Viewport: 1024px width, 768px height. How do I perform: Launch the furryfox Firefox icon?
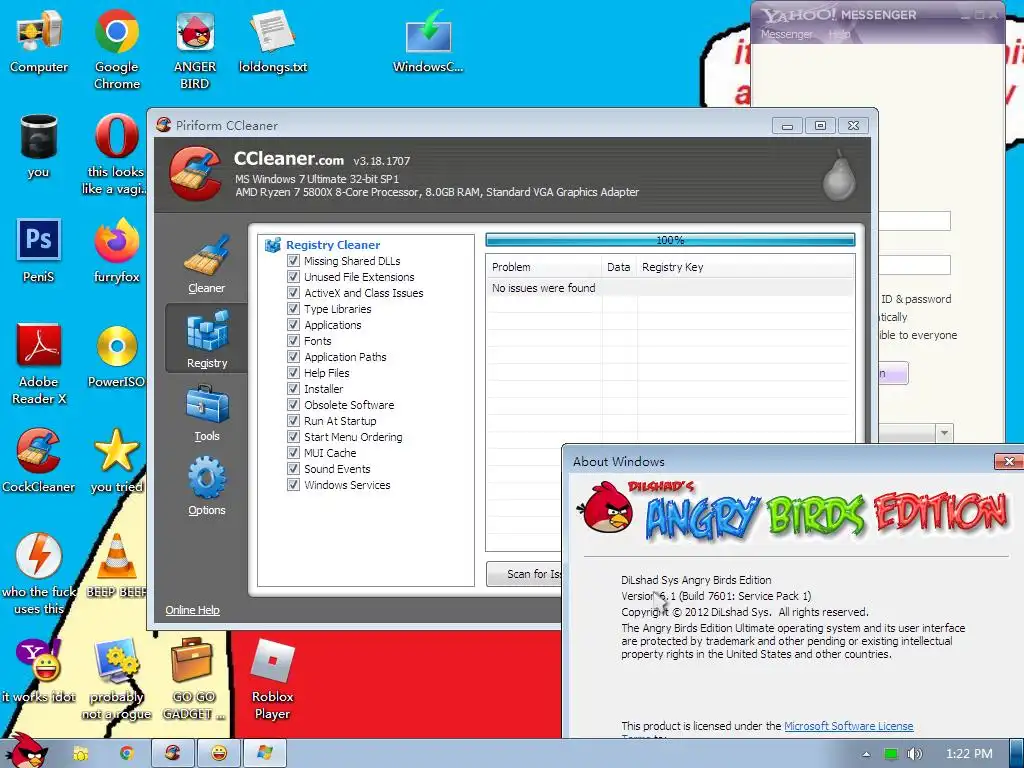(116, 249)
